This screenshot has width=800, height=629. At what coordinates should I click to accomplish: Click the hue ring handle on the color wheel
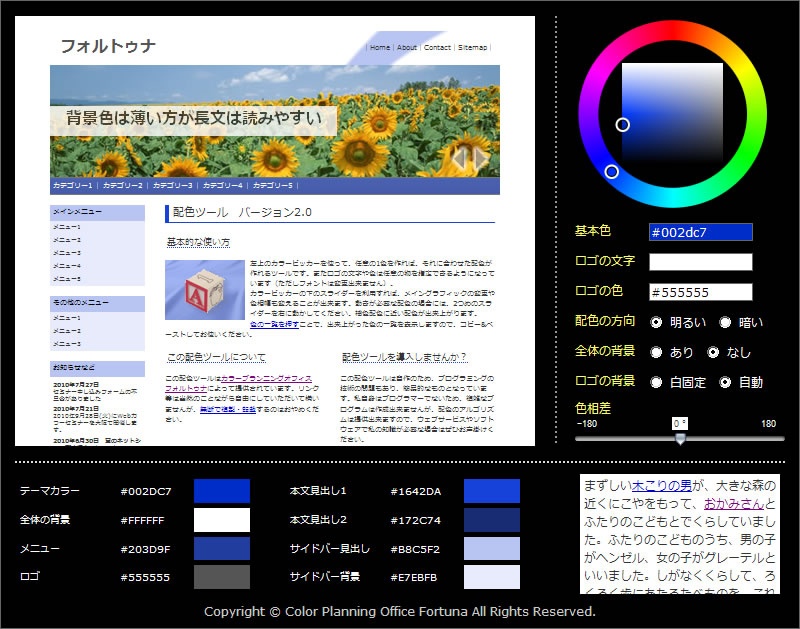pos(612,172)
